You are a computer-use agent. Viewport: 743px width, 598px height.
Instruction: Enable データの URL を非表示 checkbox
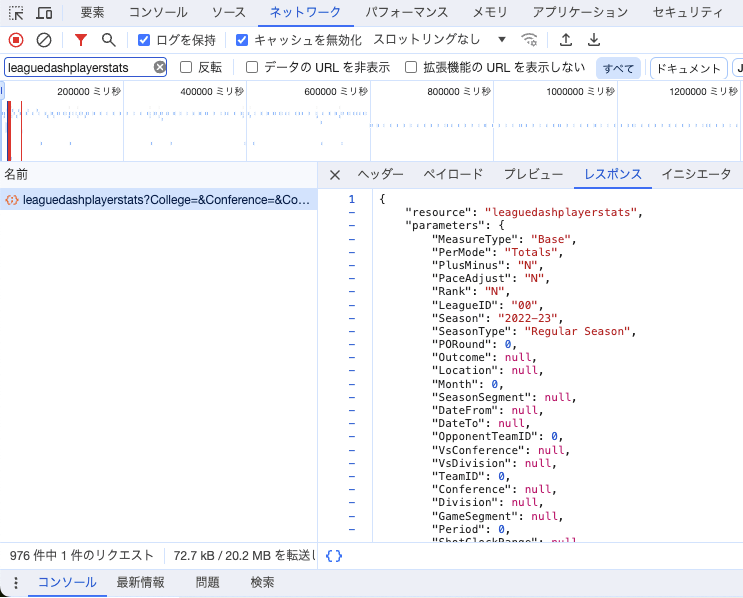(x=252, y=67)
